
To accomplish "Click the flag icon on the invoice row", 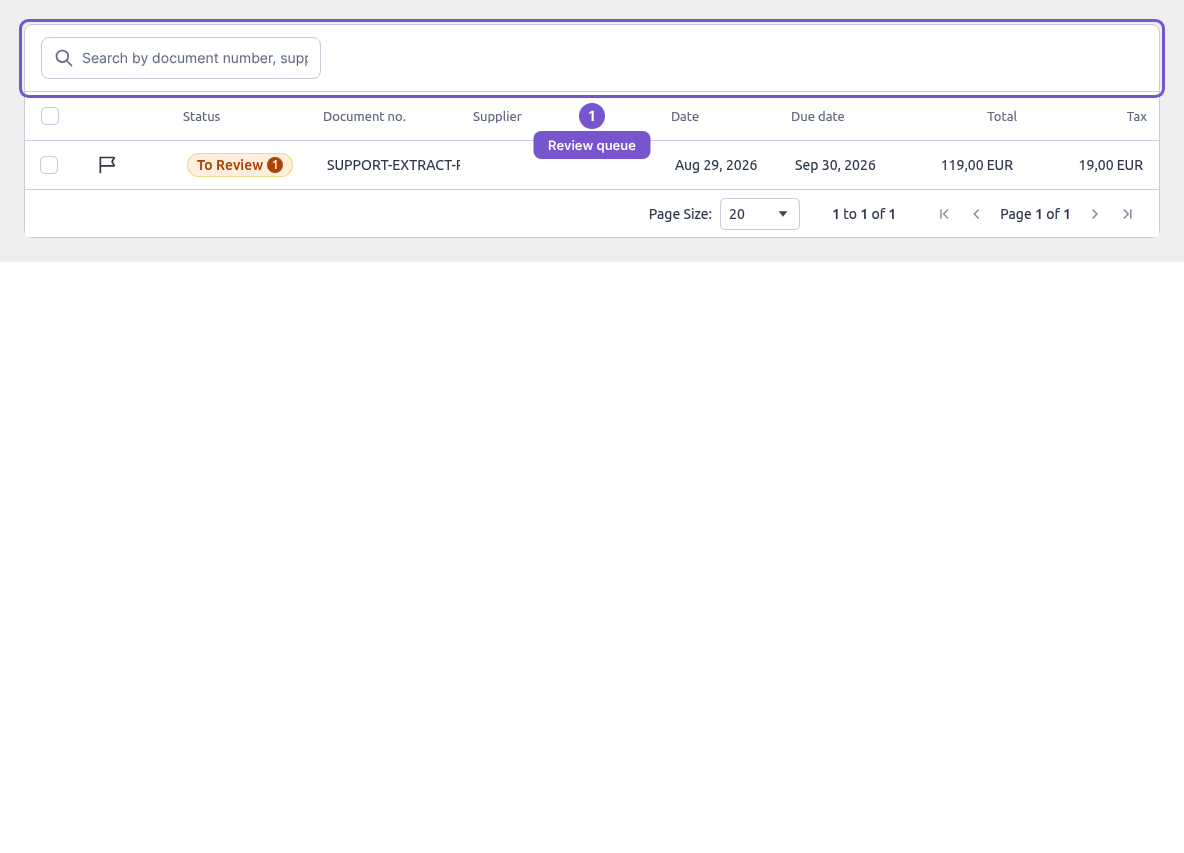I will 107,165.
